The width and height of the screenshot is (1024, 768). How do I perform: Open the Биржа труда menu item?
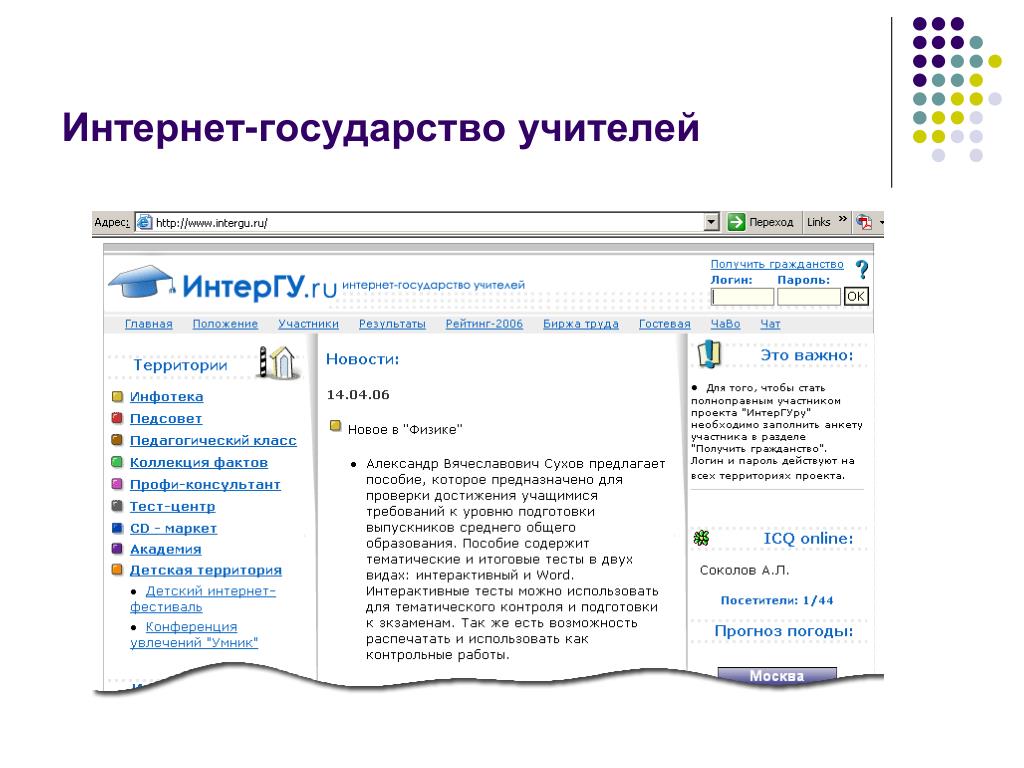581,324
